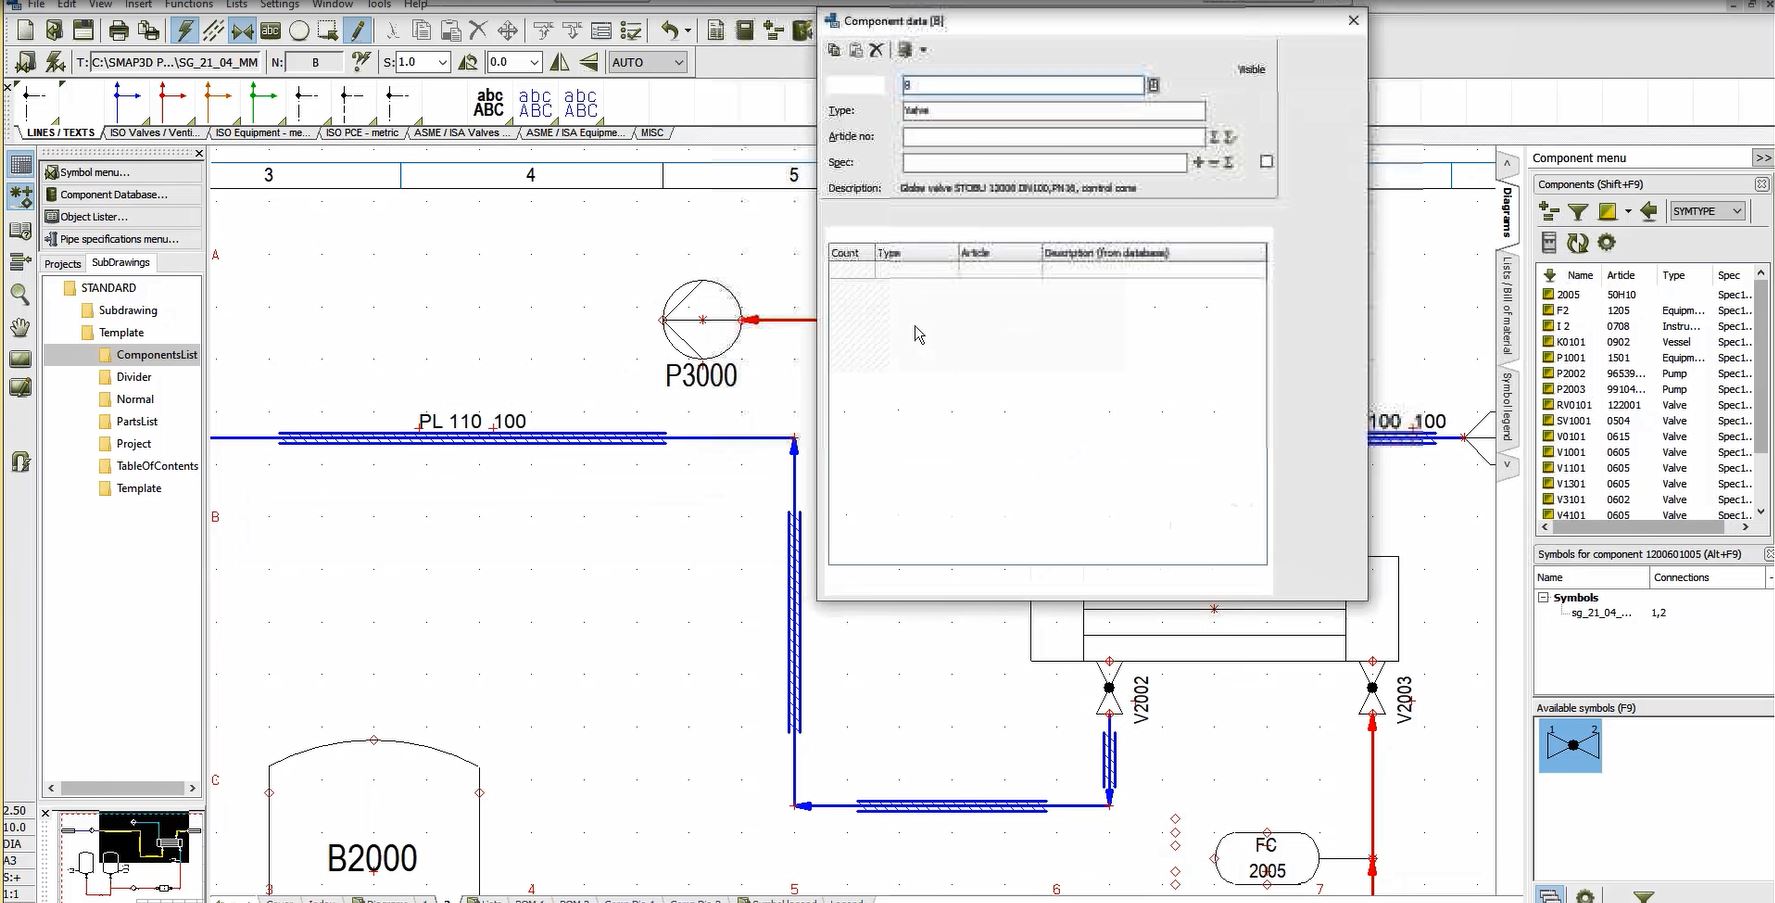Open the S: scale 1.0 dropdown

point(423,62)
